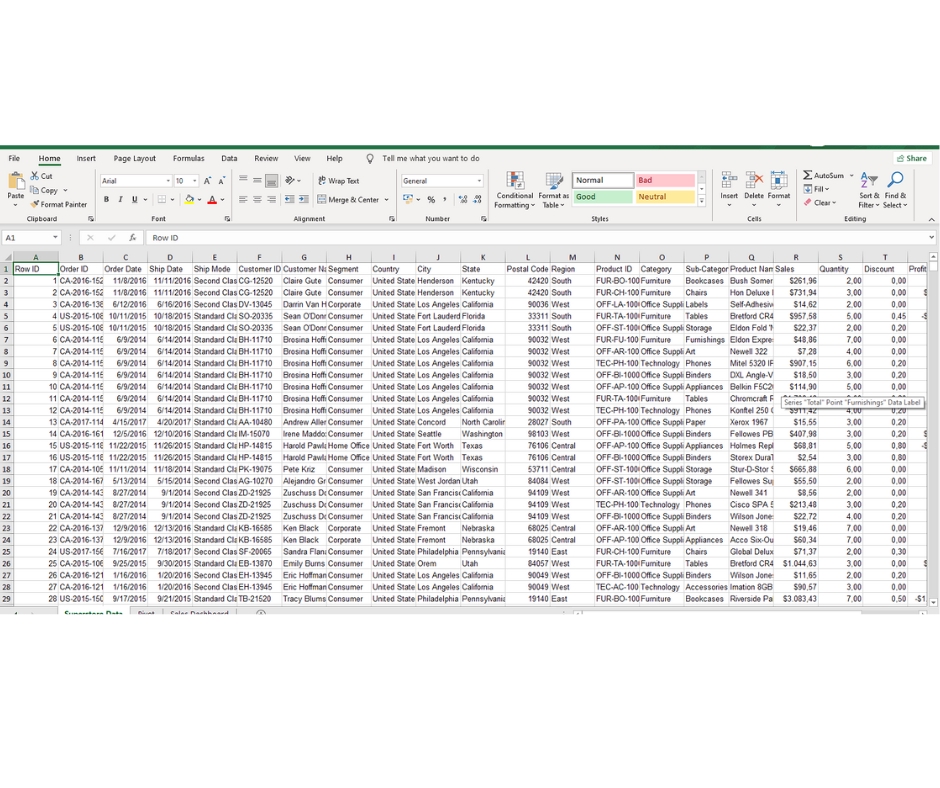The image size is (940, 788).
Task: Apply Percent number style
Action: click(429, 199)
